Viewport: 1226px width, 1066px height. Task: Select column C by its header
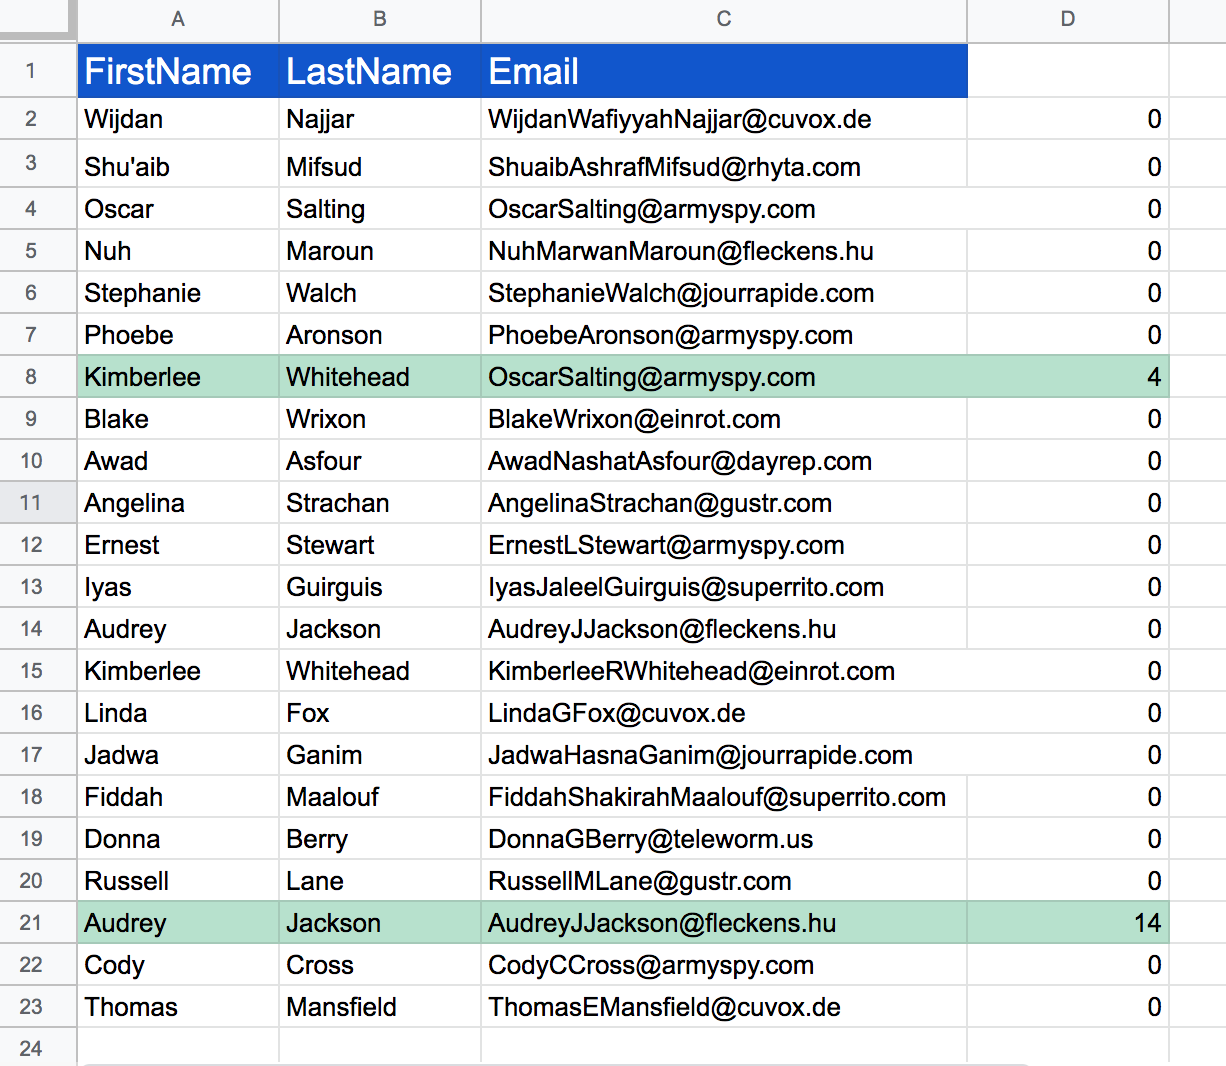click(x=723, y=20)
